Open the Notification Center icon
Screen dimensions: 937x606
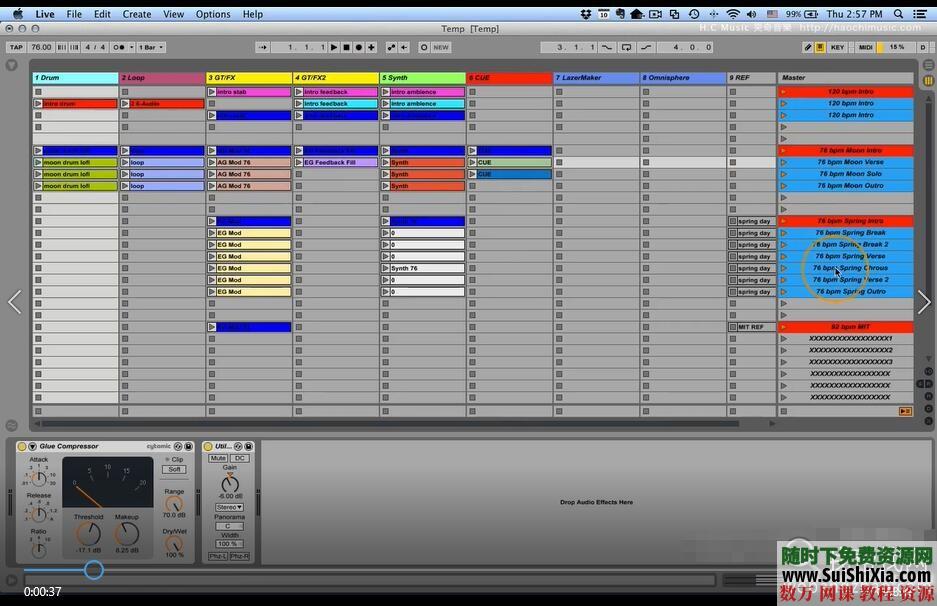920,14
